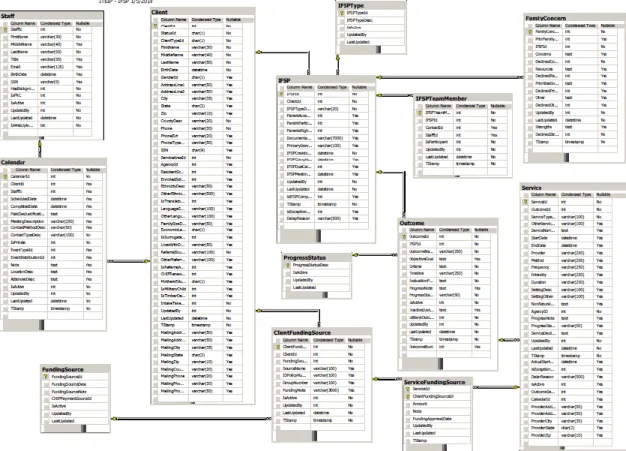Select the IsParticipant row in IFSPTeamMember
The image size is (626, 451).
pos(462,142)
